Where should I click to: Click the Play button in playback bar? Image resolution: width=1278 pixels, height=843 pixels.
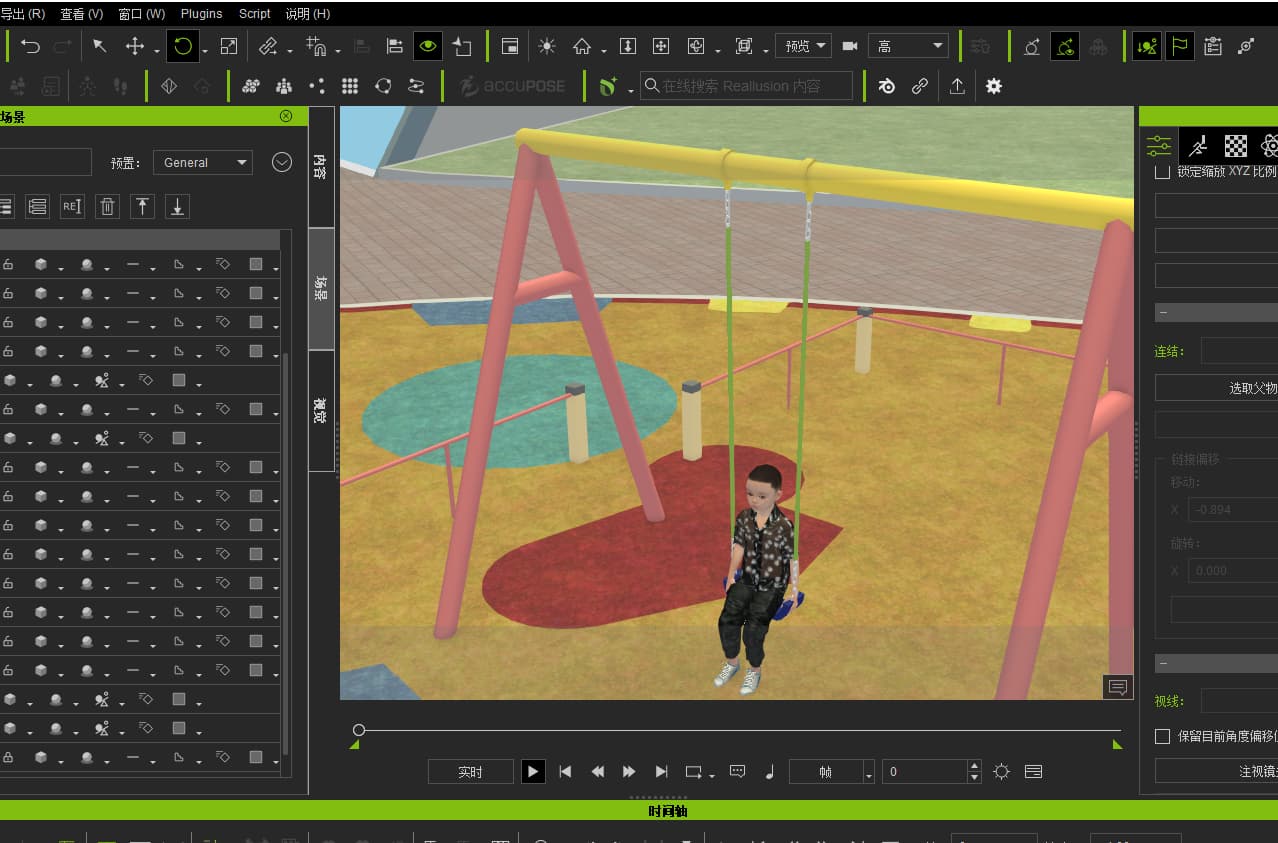click(533, 772)
